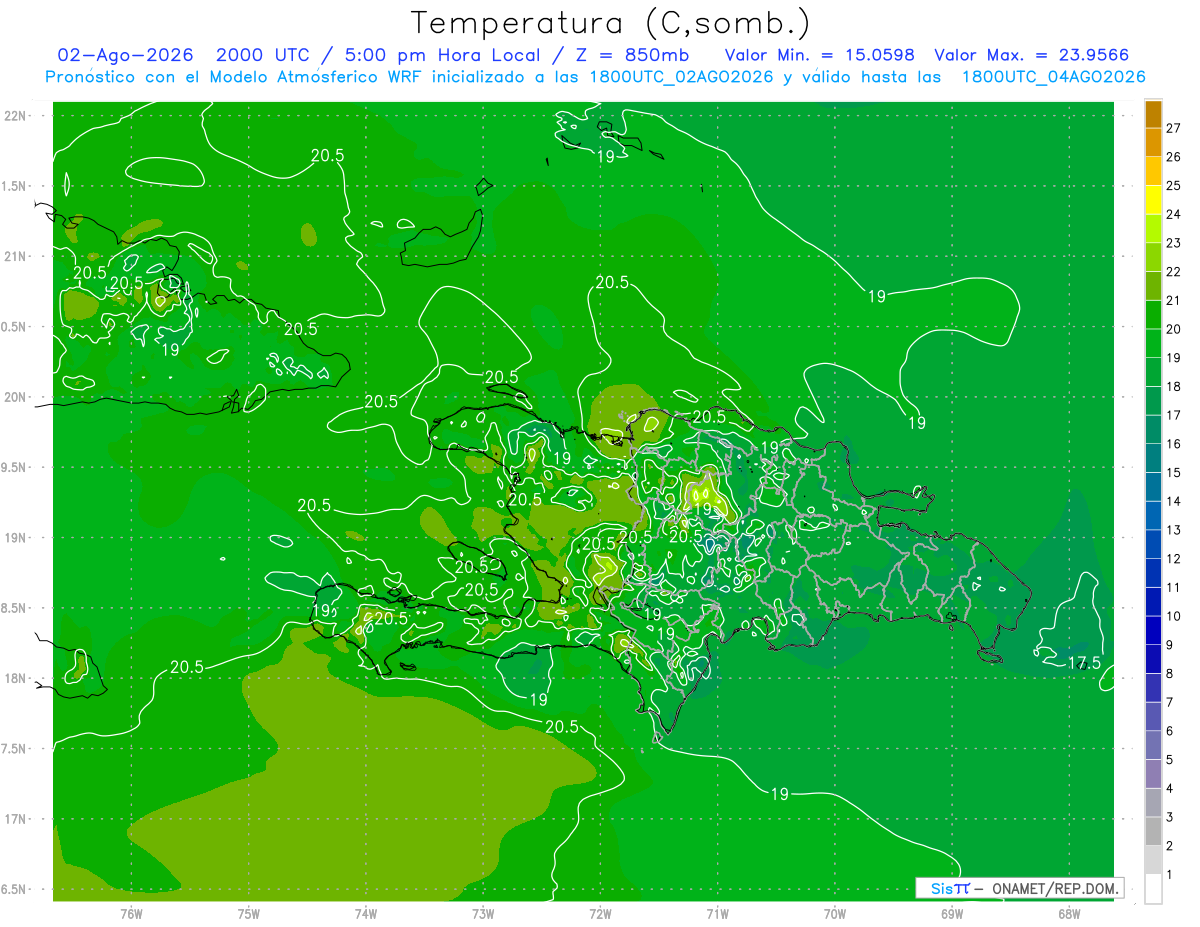1200x927 pixels.
Task: Click the '76W' longitude axis label
Action: (x=131, y=913)
